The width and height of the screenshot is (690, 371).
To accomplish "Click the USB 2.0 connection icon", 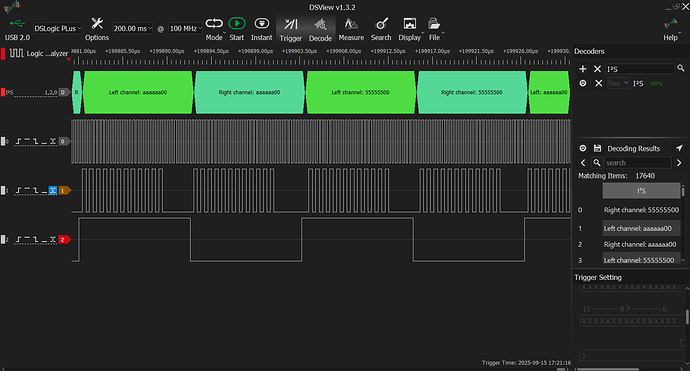I will click(x=17, y=24).
